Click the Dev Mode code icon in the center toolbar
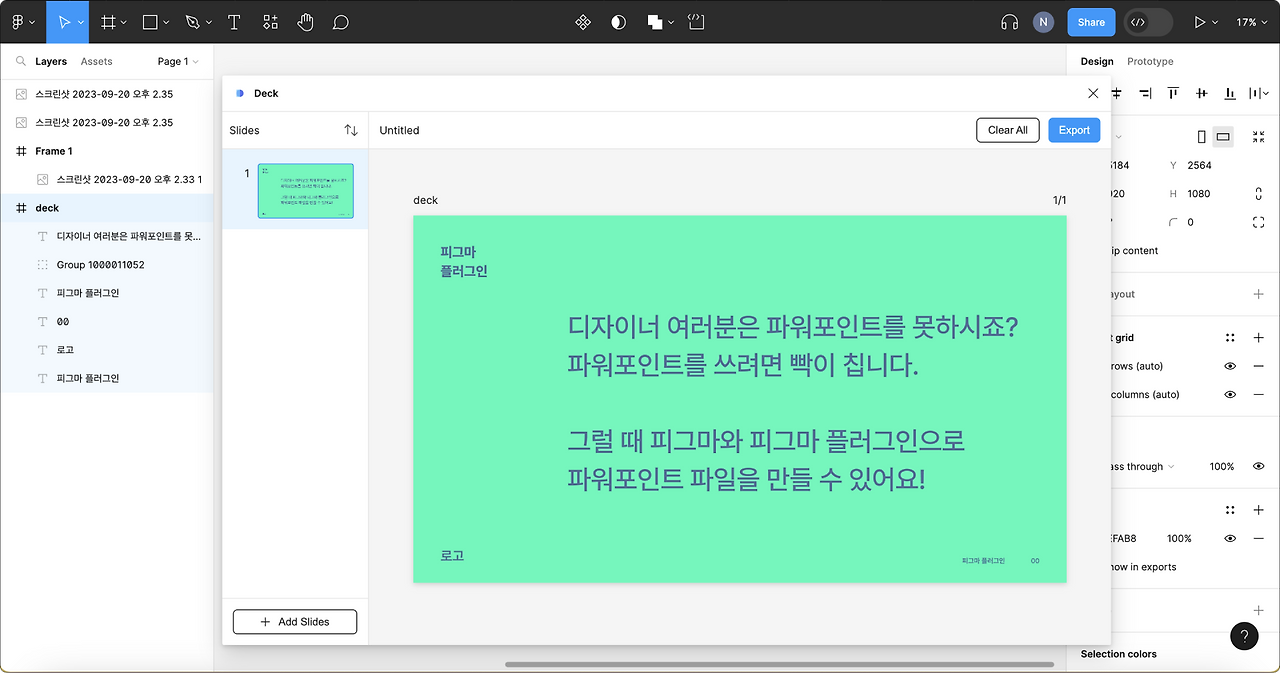This screenshot has width=1280, height=673. 697,21
